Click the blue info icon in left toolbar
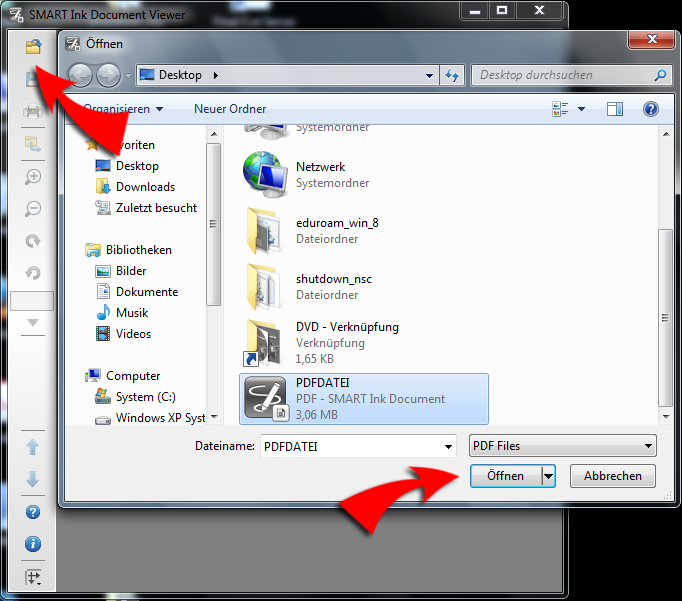682x601 pixels. [x=32, y=544]
